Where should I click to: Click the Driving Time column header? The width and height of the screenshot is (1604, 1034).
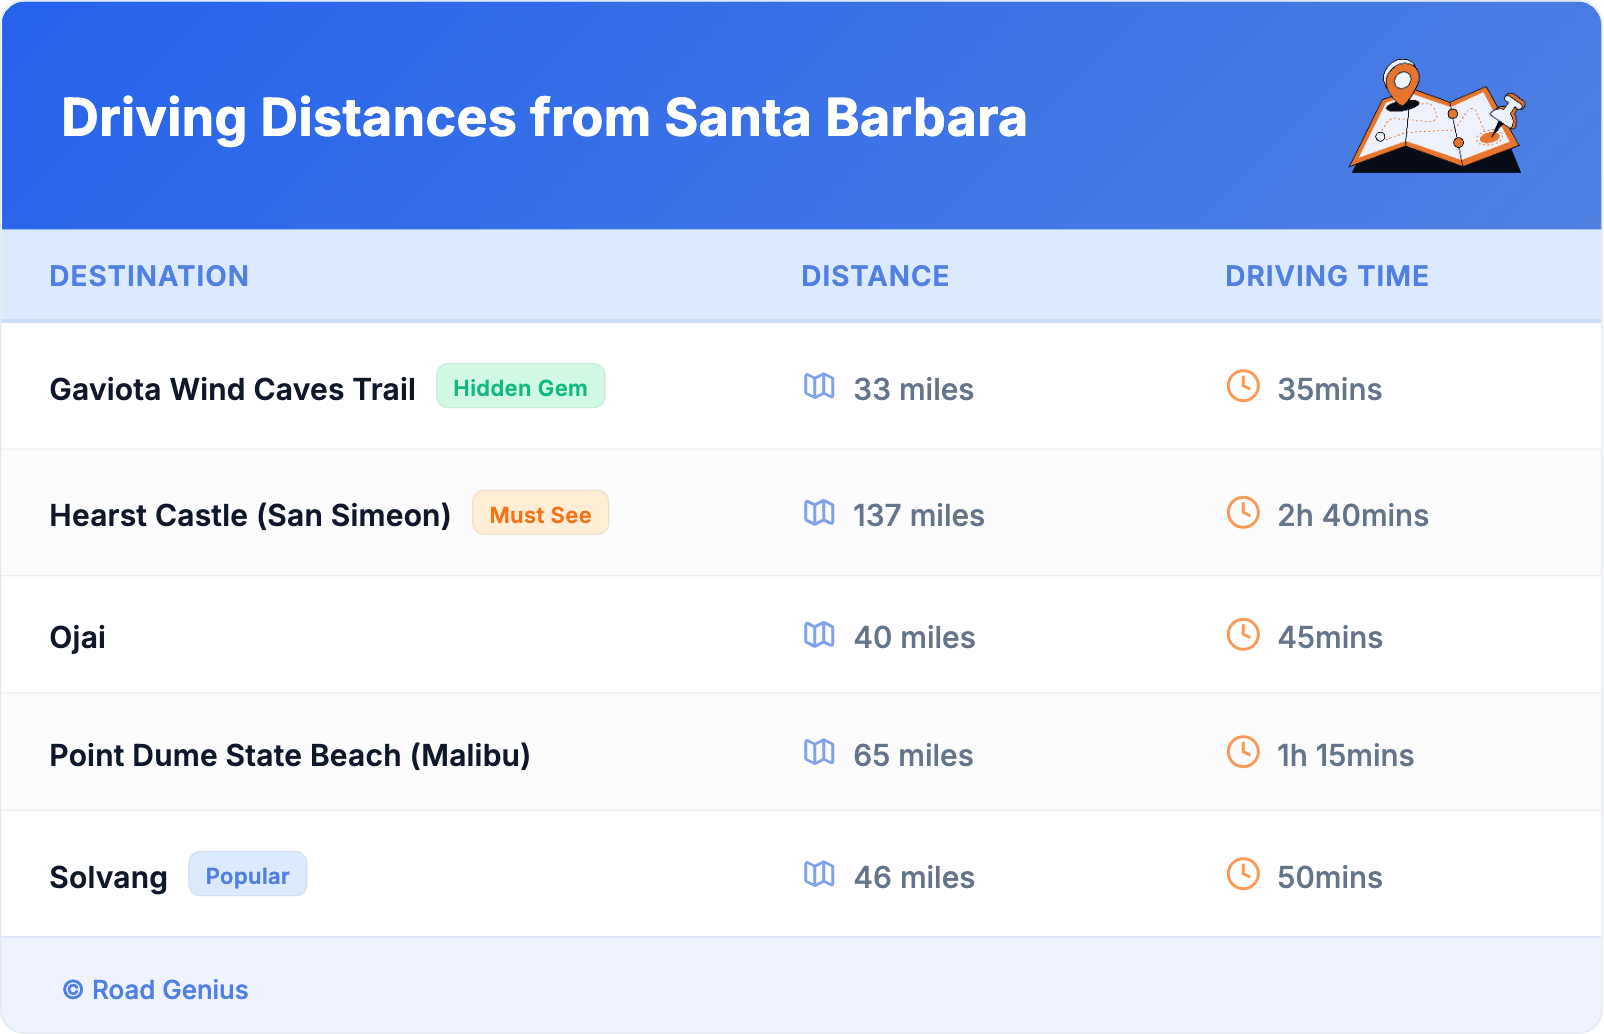[x=1326, y=276]
